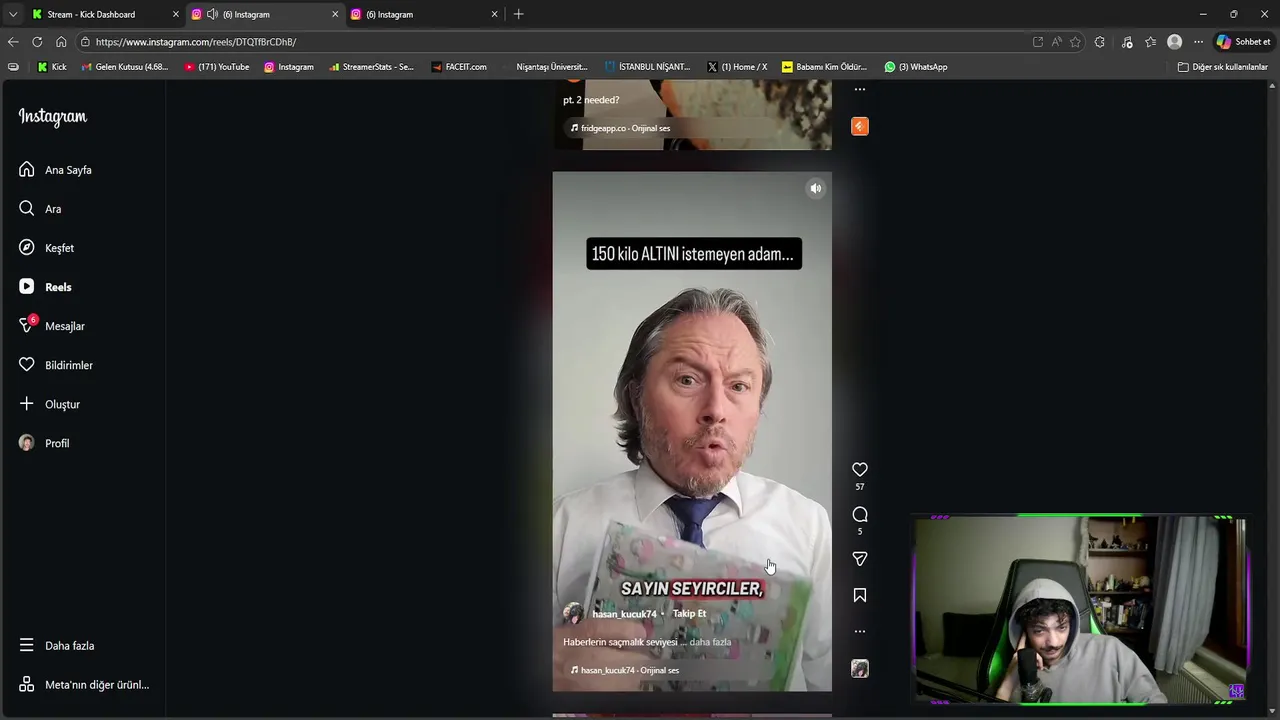The height and width of the screenshot is (720, 1280).
Task: Open the media control icon in the toolbar
Action: click(x=1127, y=42)
